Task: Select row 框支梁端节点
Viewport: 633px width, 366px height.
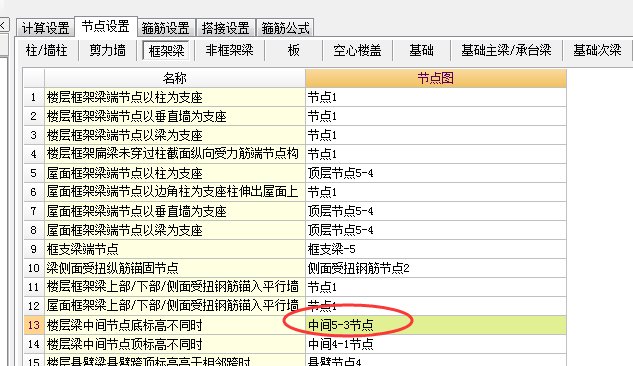Action: [x=175, y=249]
